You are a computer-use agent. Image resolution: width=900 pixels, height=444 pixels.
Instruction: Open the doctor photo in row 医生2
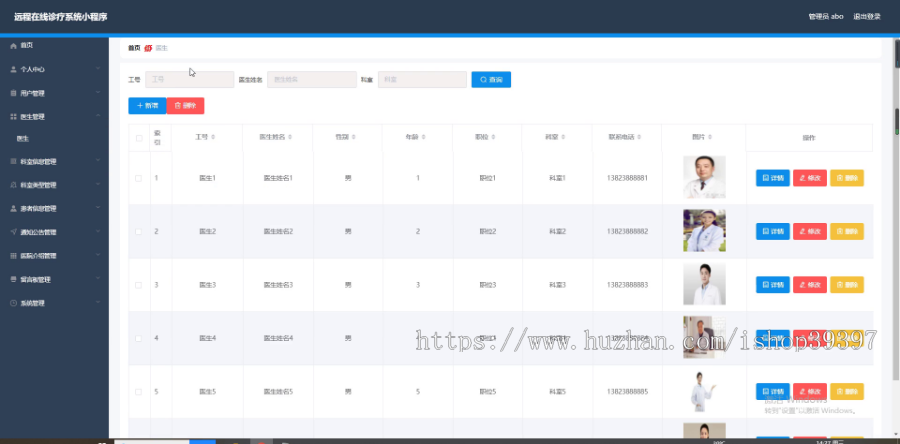704,231
